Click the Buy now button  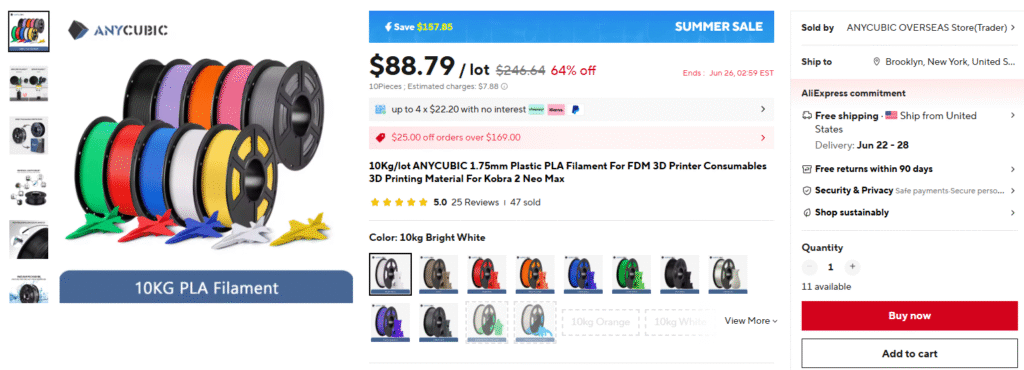pos(910,316)
